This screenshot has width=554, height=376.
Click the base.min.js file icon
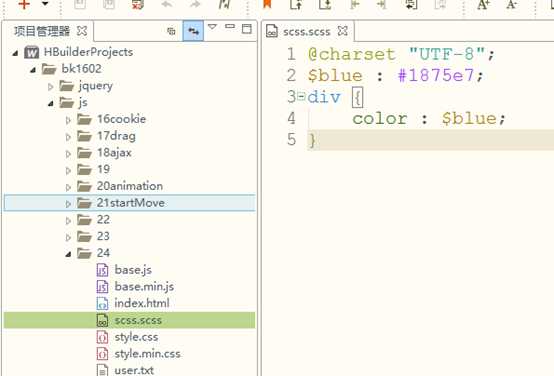point(102,287)
